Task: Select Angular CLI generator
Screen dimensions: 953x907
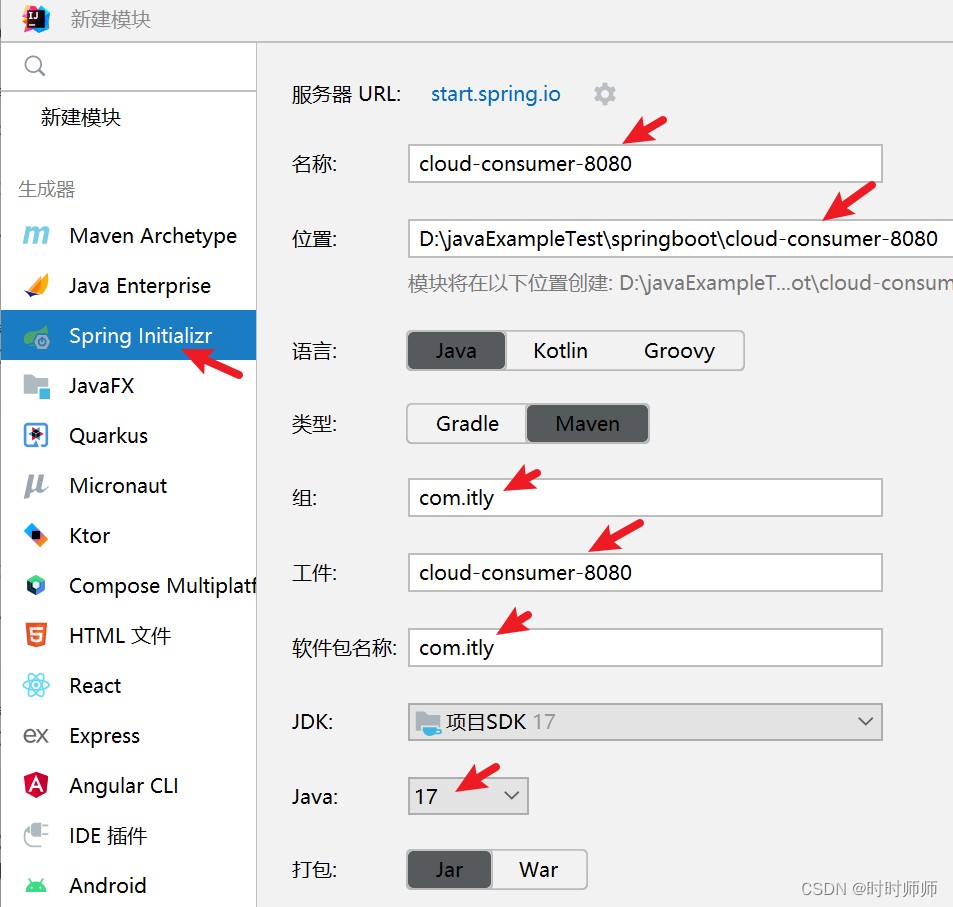Action: tap(129, 785)
